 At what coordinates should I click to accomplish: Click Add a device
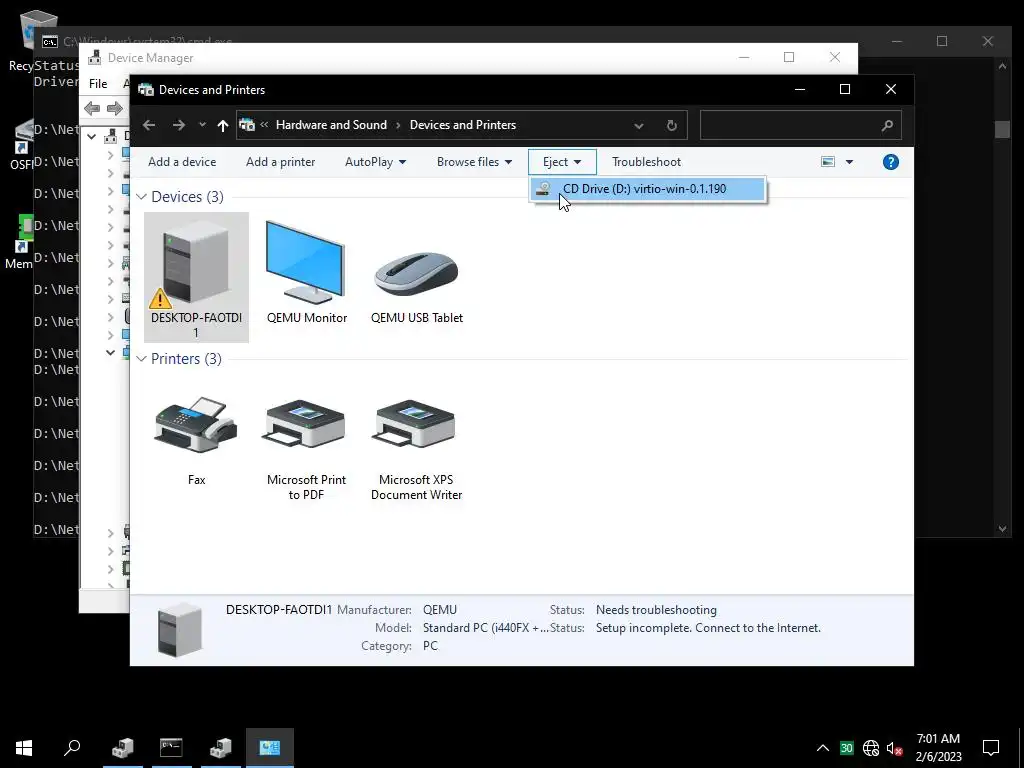(182, 162)
